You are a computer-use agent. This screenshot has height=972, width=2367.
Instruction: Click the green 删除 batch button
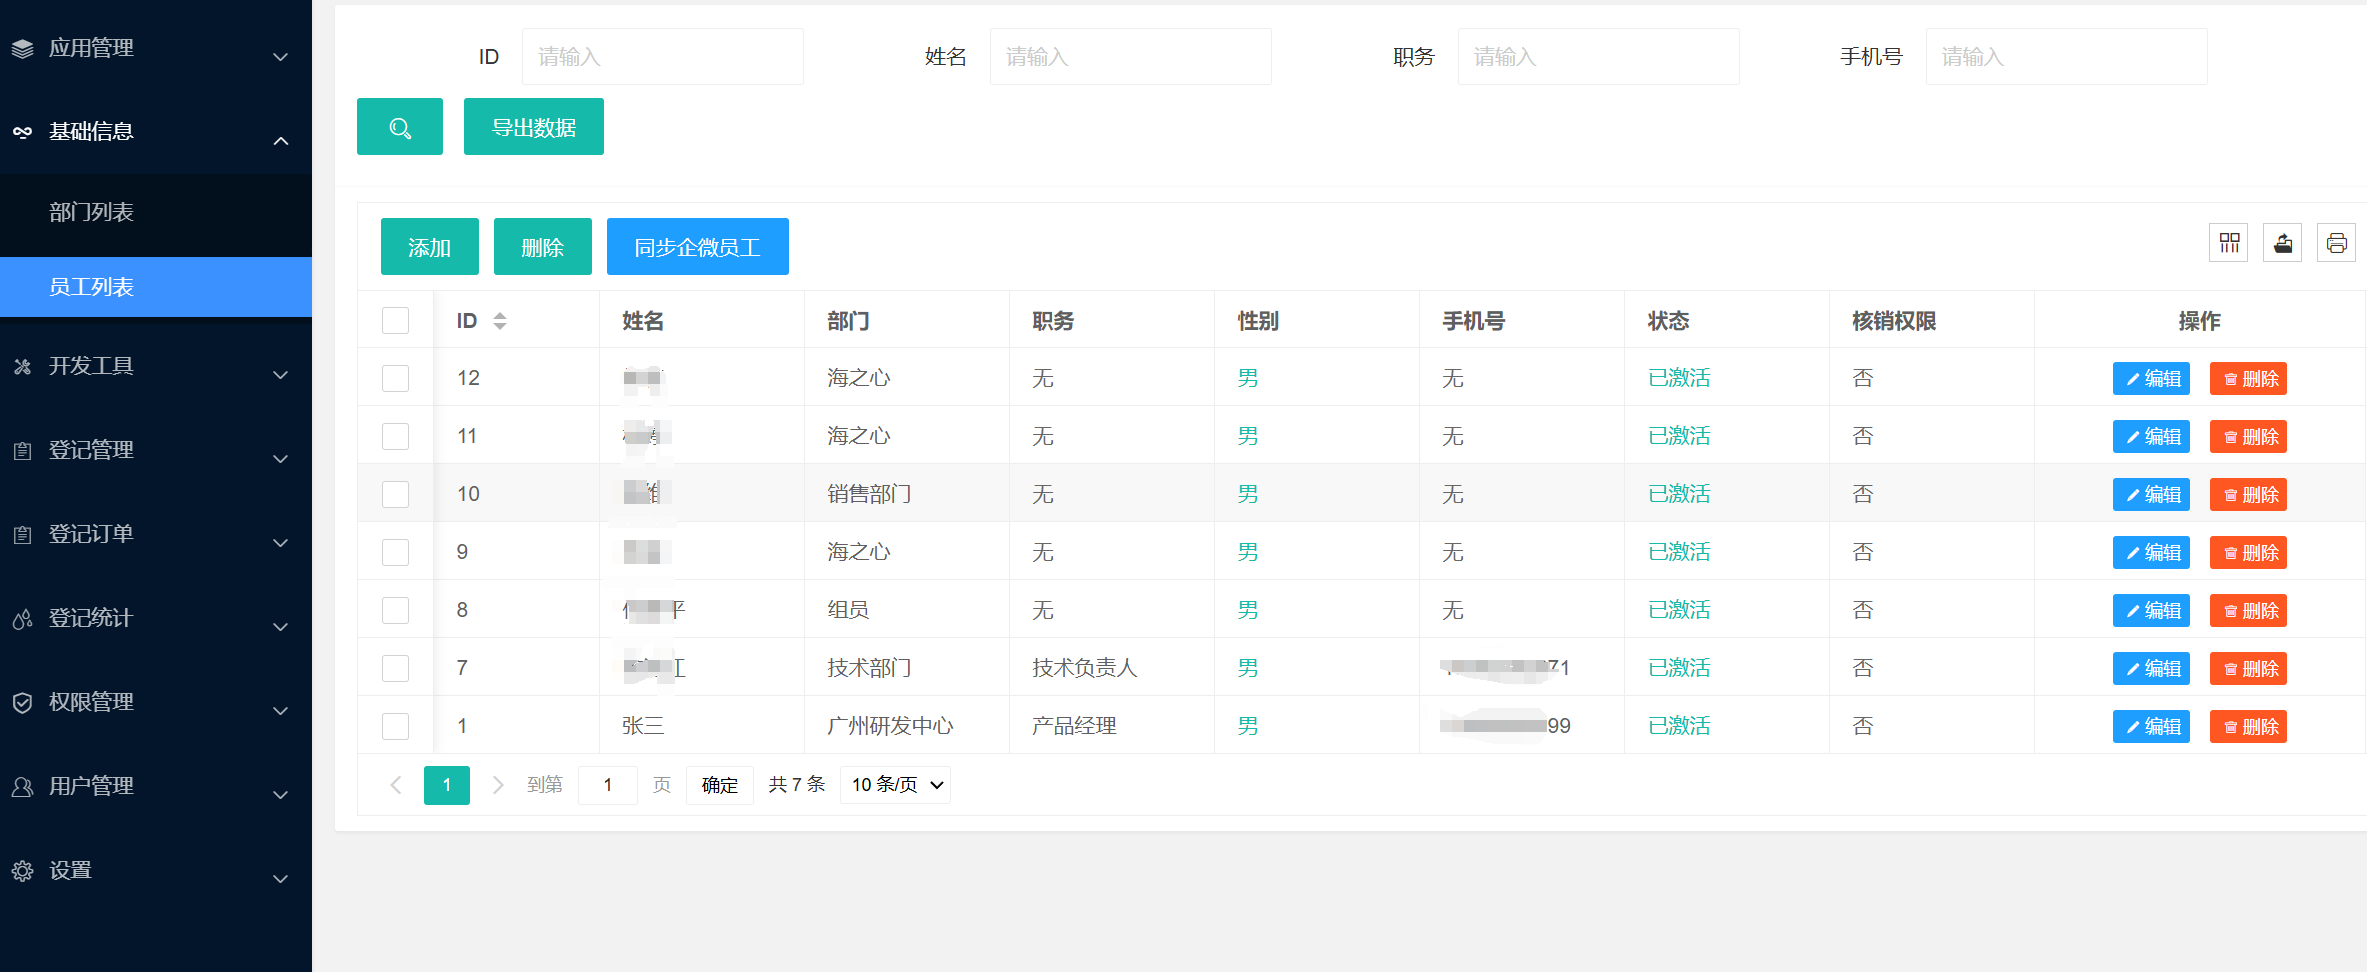click(543, 246)
